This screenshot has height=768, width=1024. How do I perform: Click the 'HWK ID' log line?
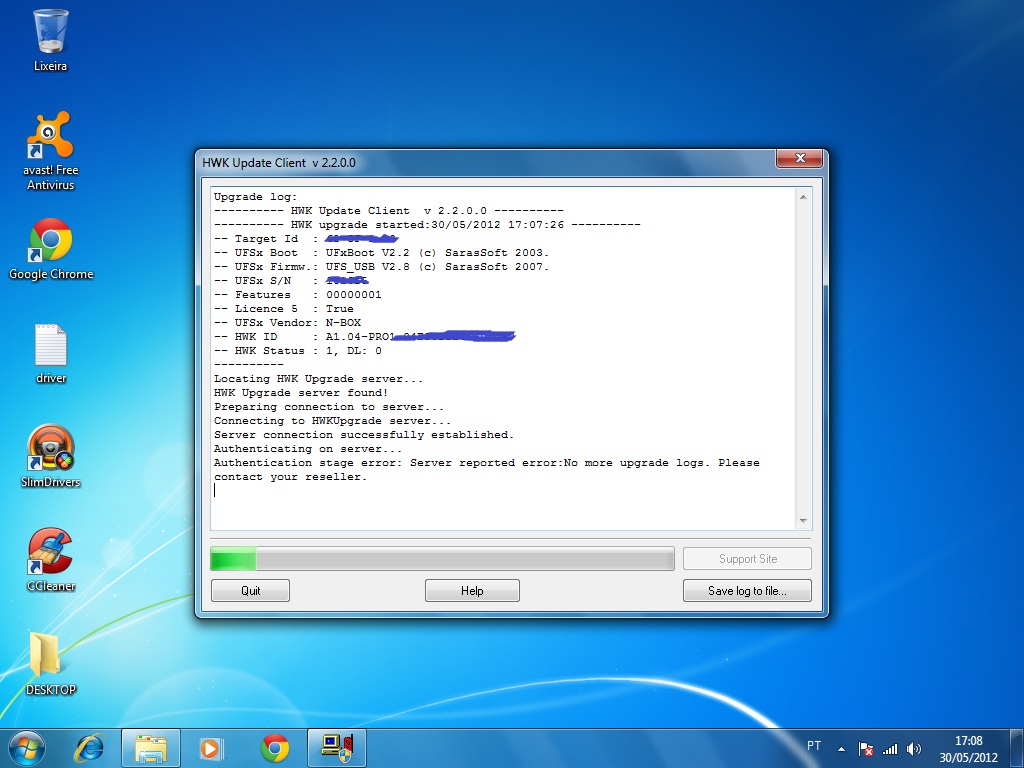[x=364, y=337]
